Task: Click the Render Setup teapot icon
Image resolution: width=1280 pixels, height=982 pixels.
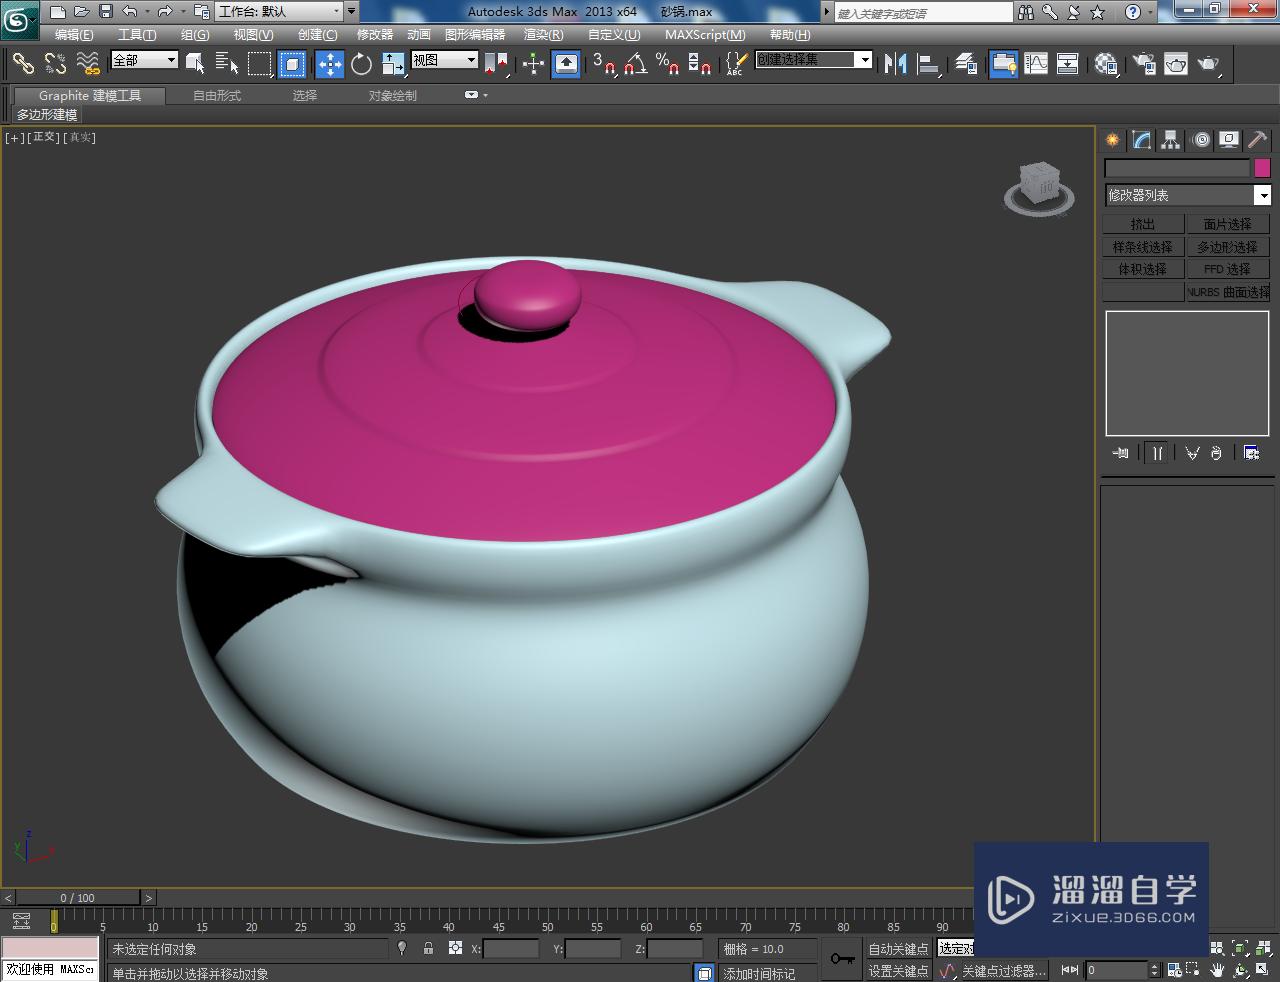Action: click(1142, 64)
